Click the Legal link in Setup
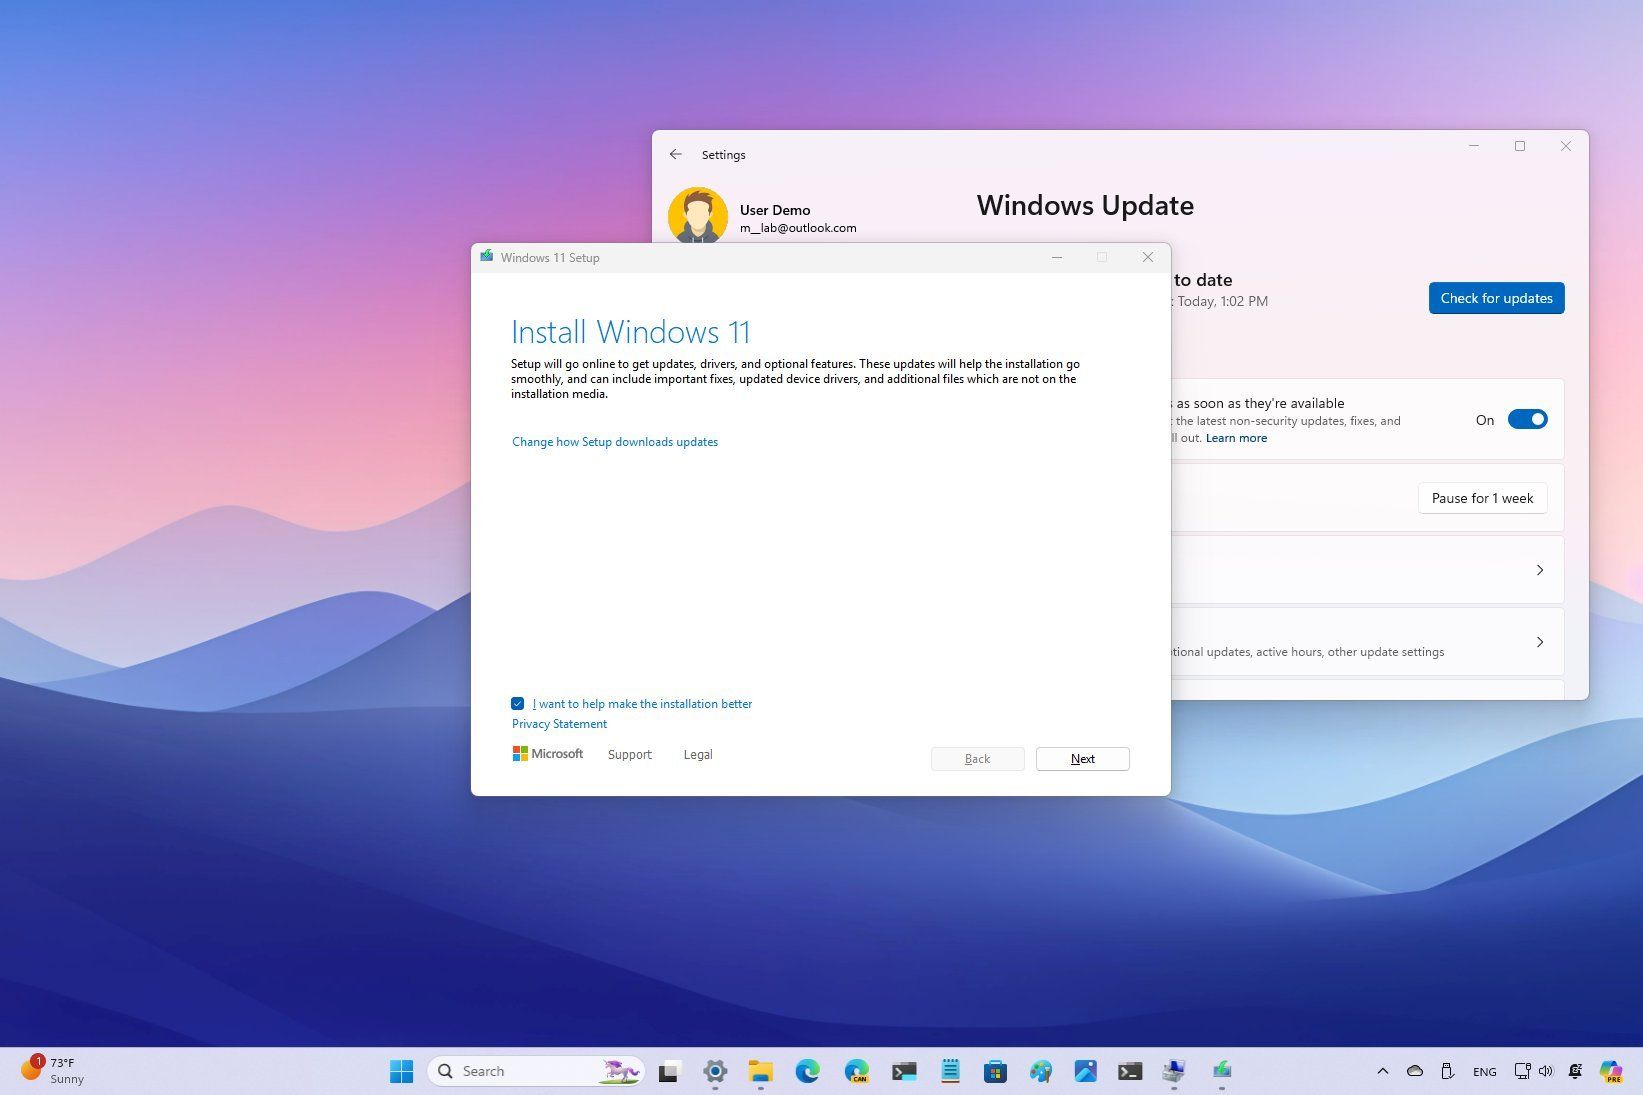Screen dimensions: 1643x1095 pos(698,755)
